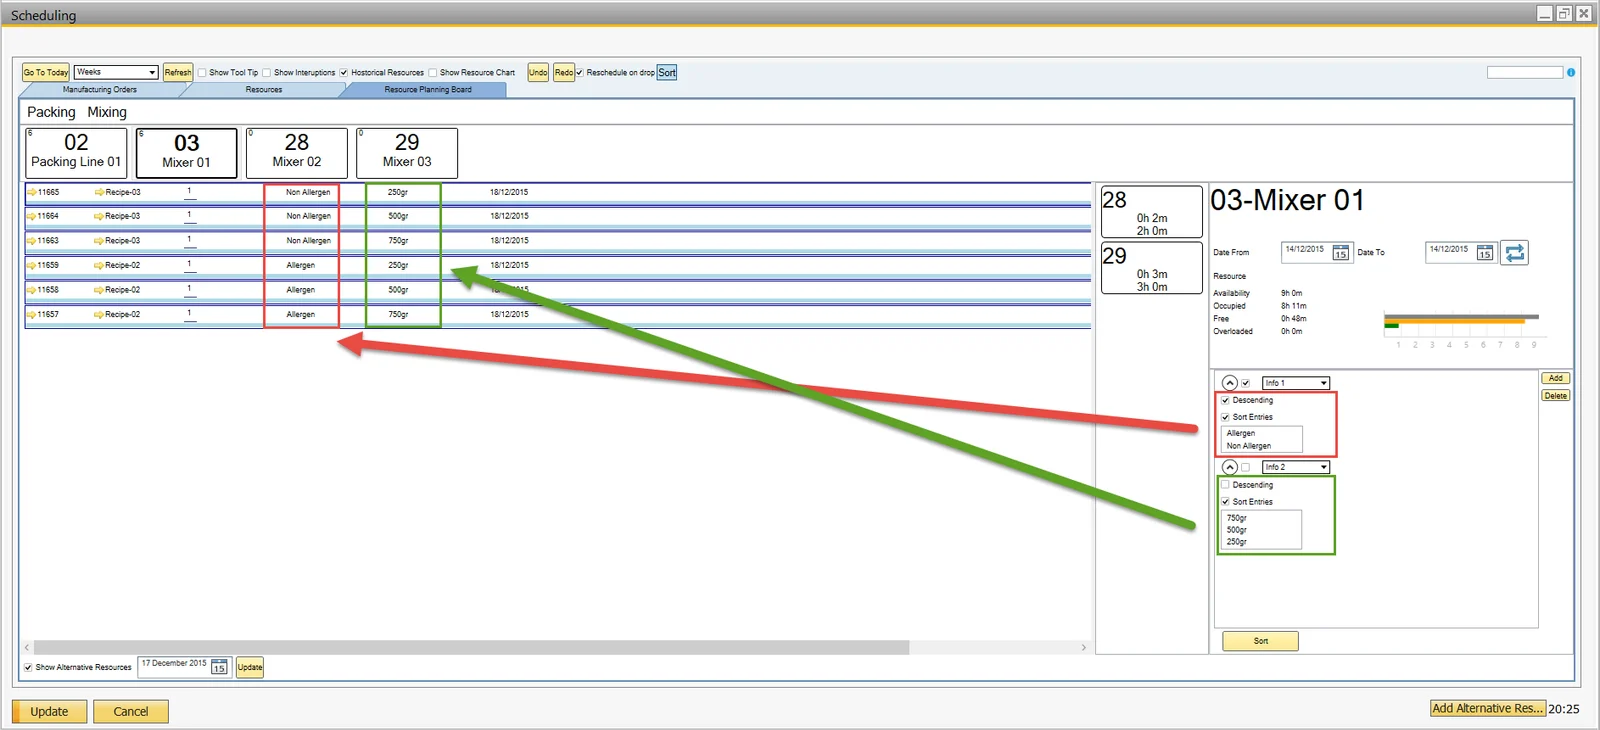Select resource card 29 Mixer 03

click(x=407, y=152)
